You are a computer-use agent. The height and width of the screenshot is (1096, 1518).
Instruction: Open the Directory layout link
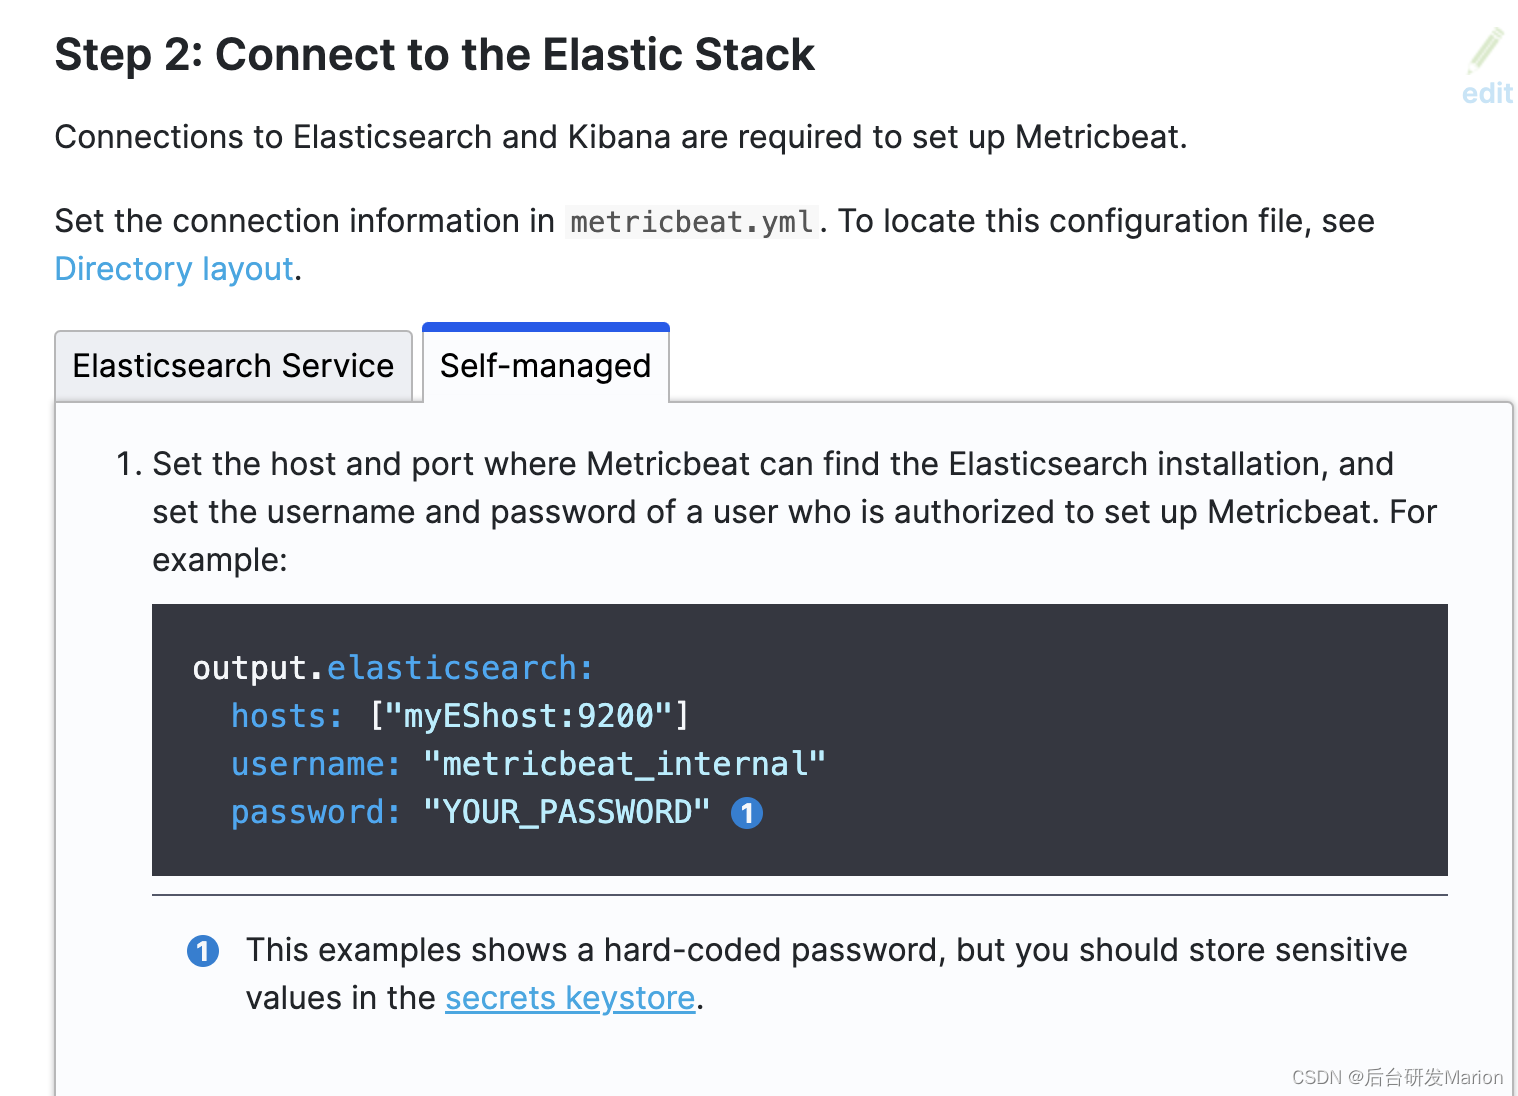click(174, 269)
